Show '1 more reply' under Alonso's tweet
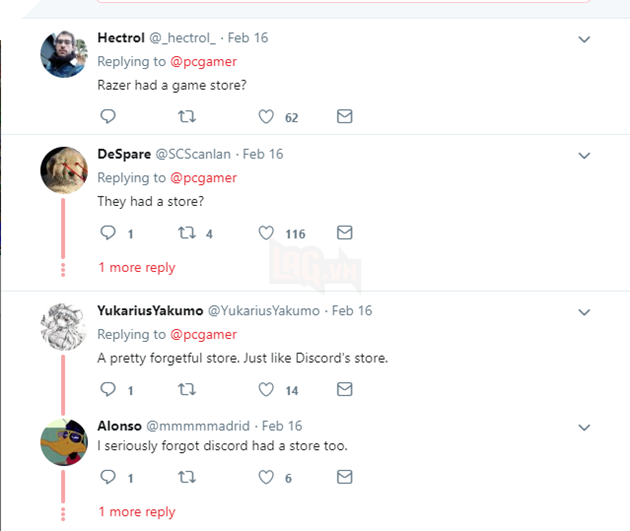Screen dimensions: 630x531 coord(136,512)
